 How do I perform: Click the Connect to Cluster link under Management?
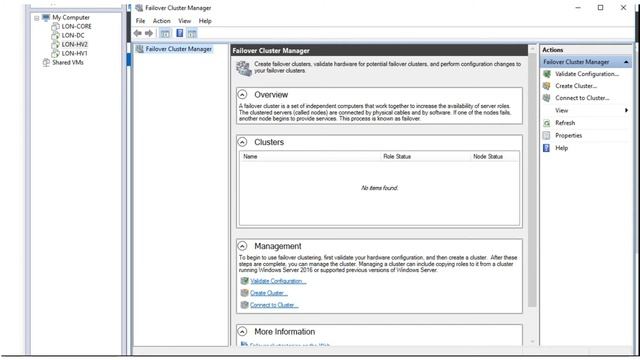click(x=274, y=305)
